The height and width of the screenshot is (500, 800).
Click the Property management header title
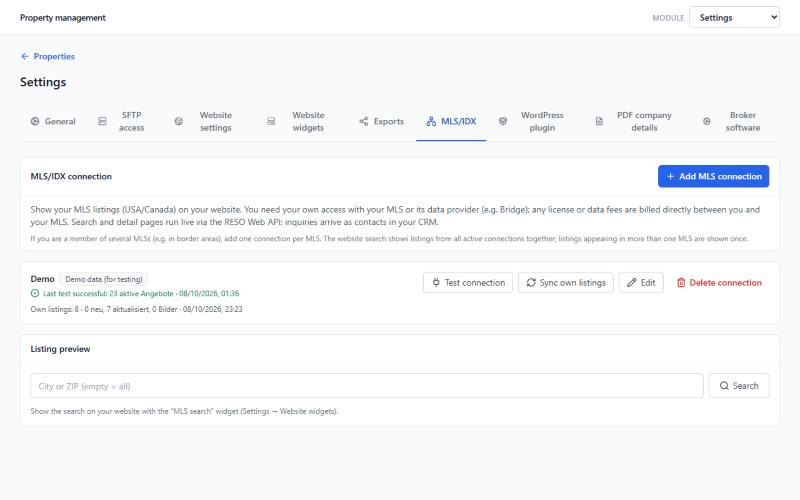63,17
